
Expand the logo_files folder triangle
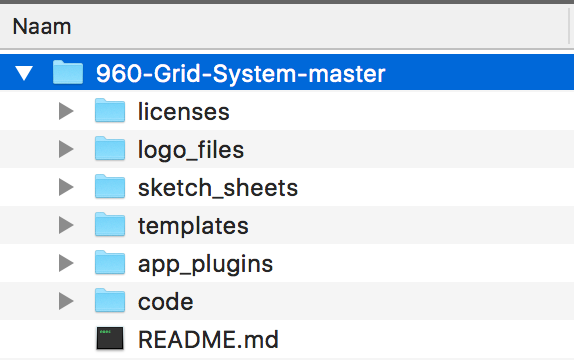pos(66,149)
